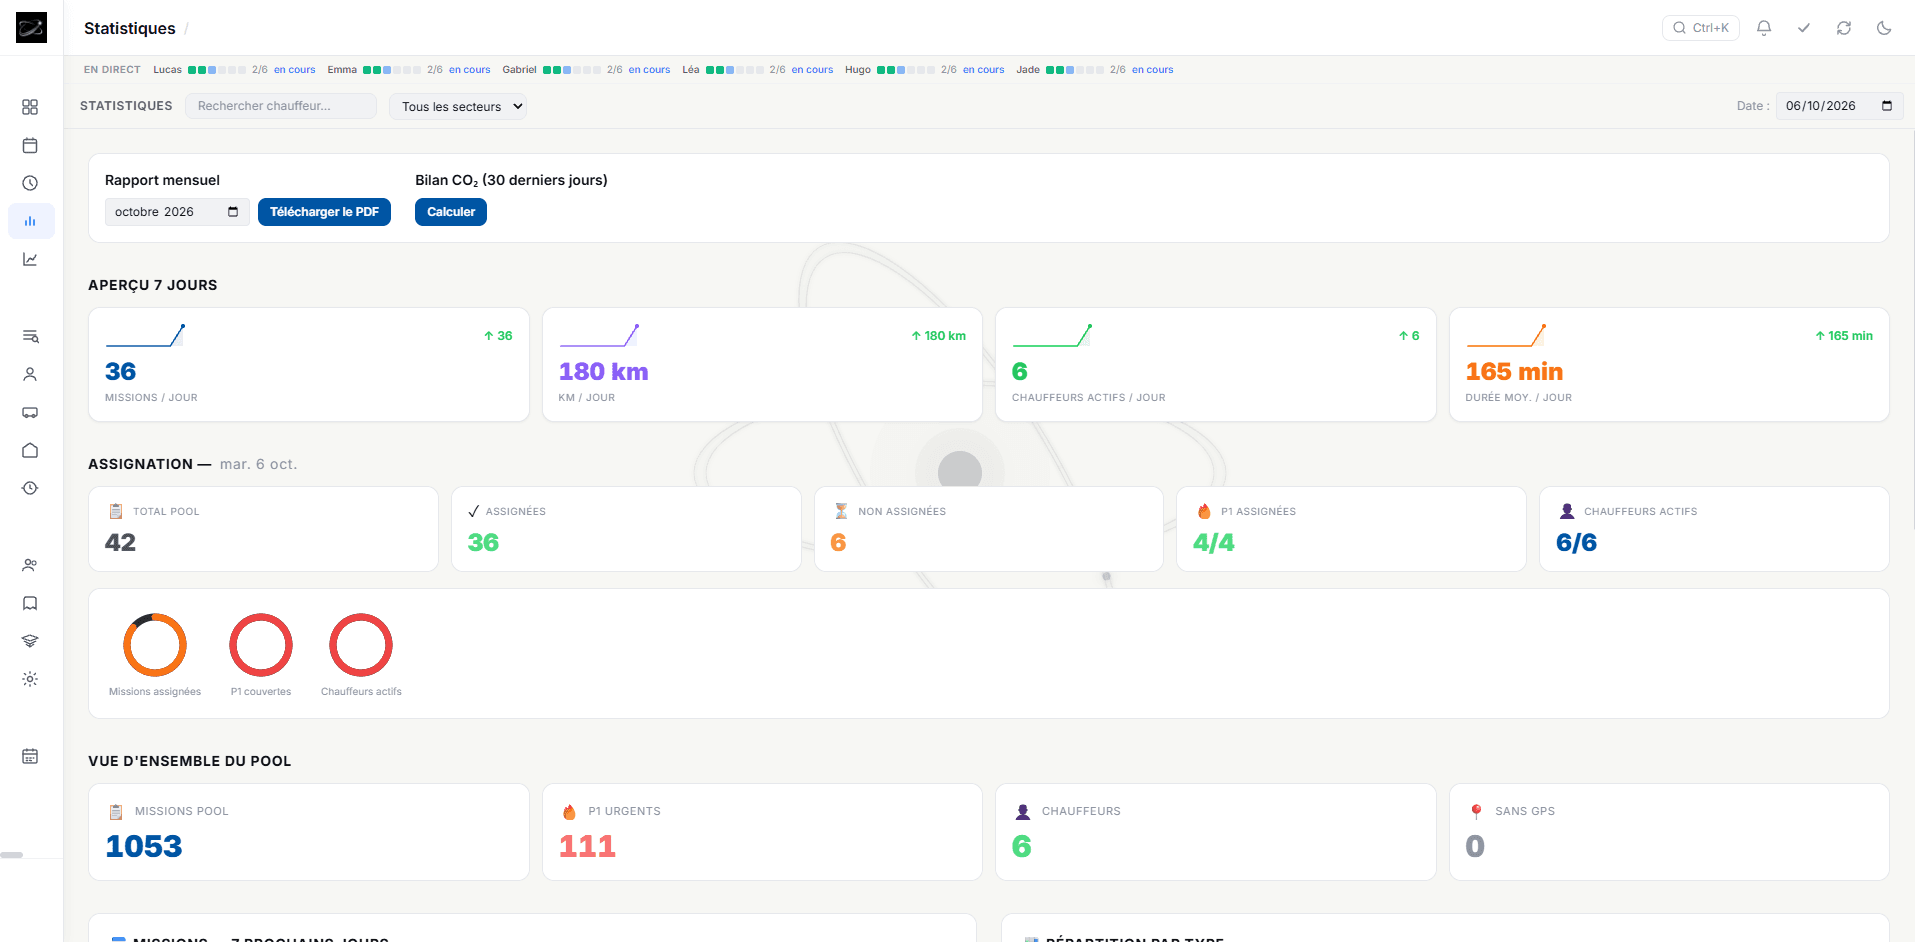This screenshot has width=1915, height=942.
Task: Click the checkmark icon in top bar
Action: pyautogui.click(x=1804, y=28)
